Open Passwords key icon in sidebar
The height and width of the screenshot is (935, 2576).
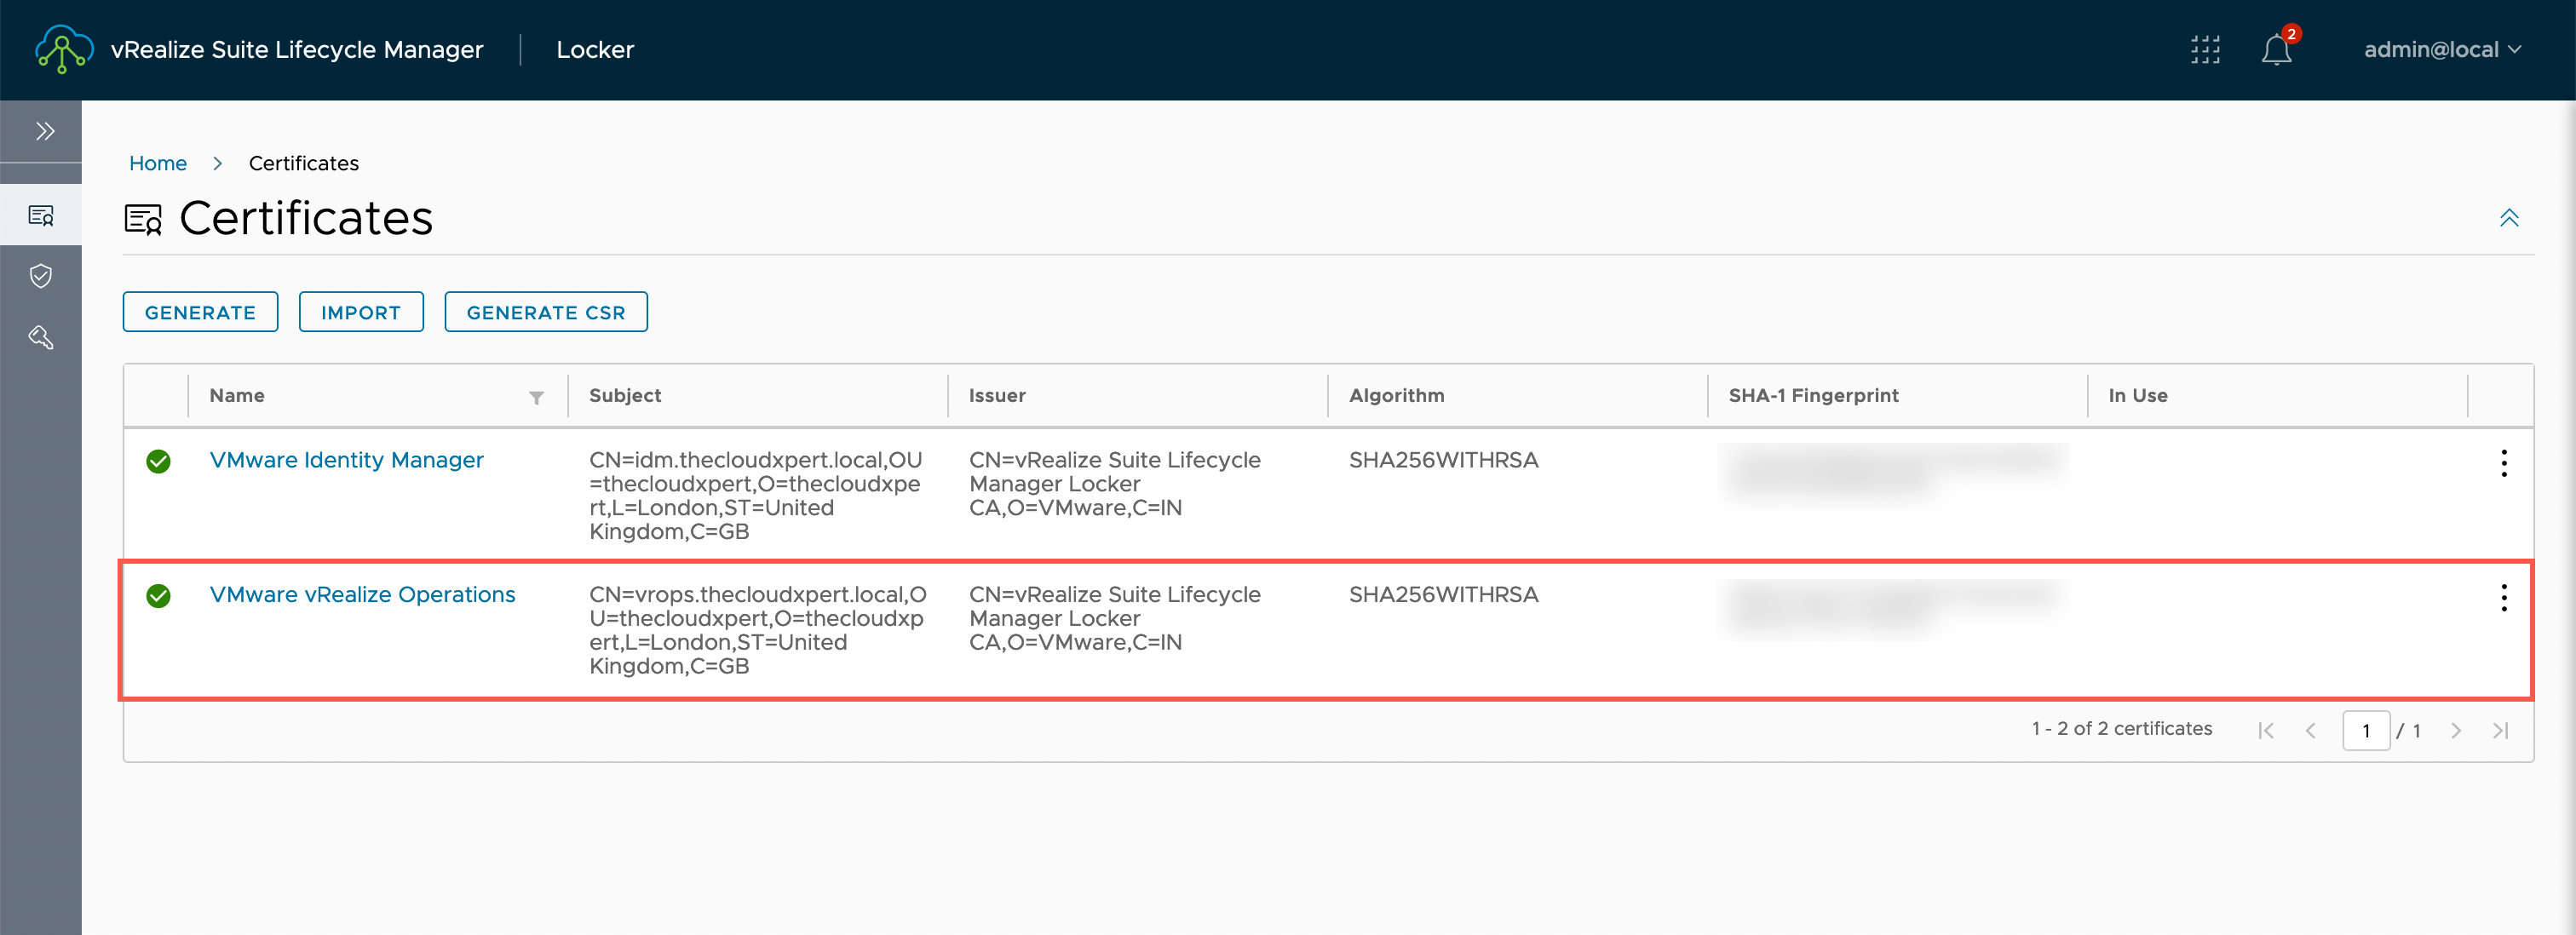click(x=41, y=337)
